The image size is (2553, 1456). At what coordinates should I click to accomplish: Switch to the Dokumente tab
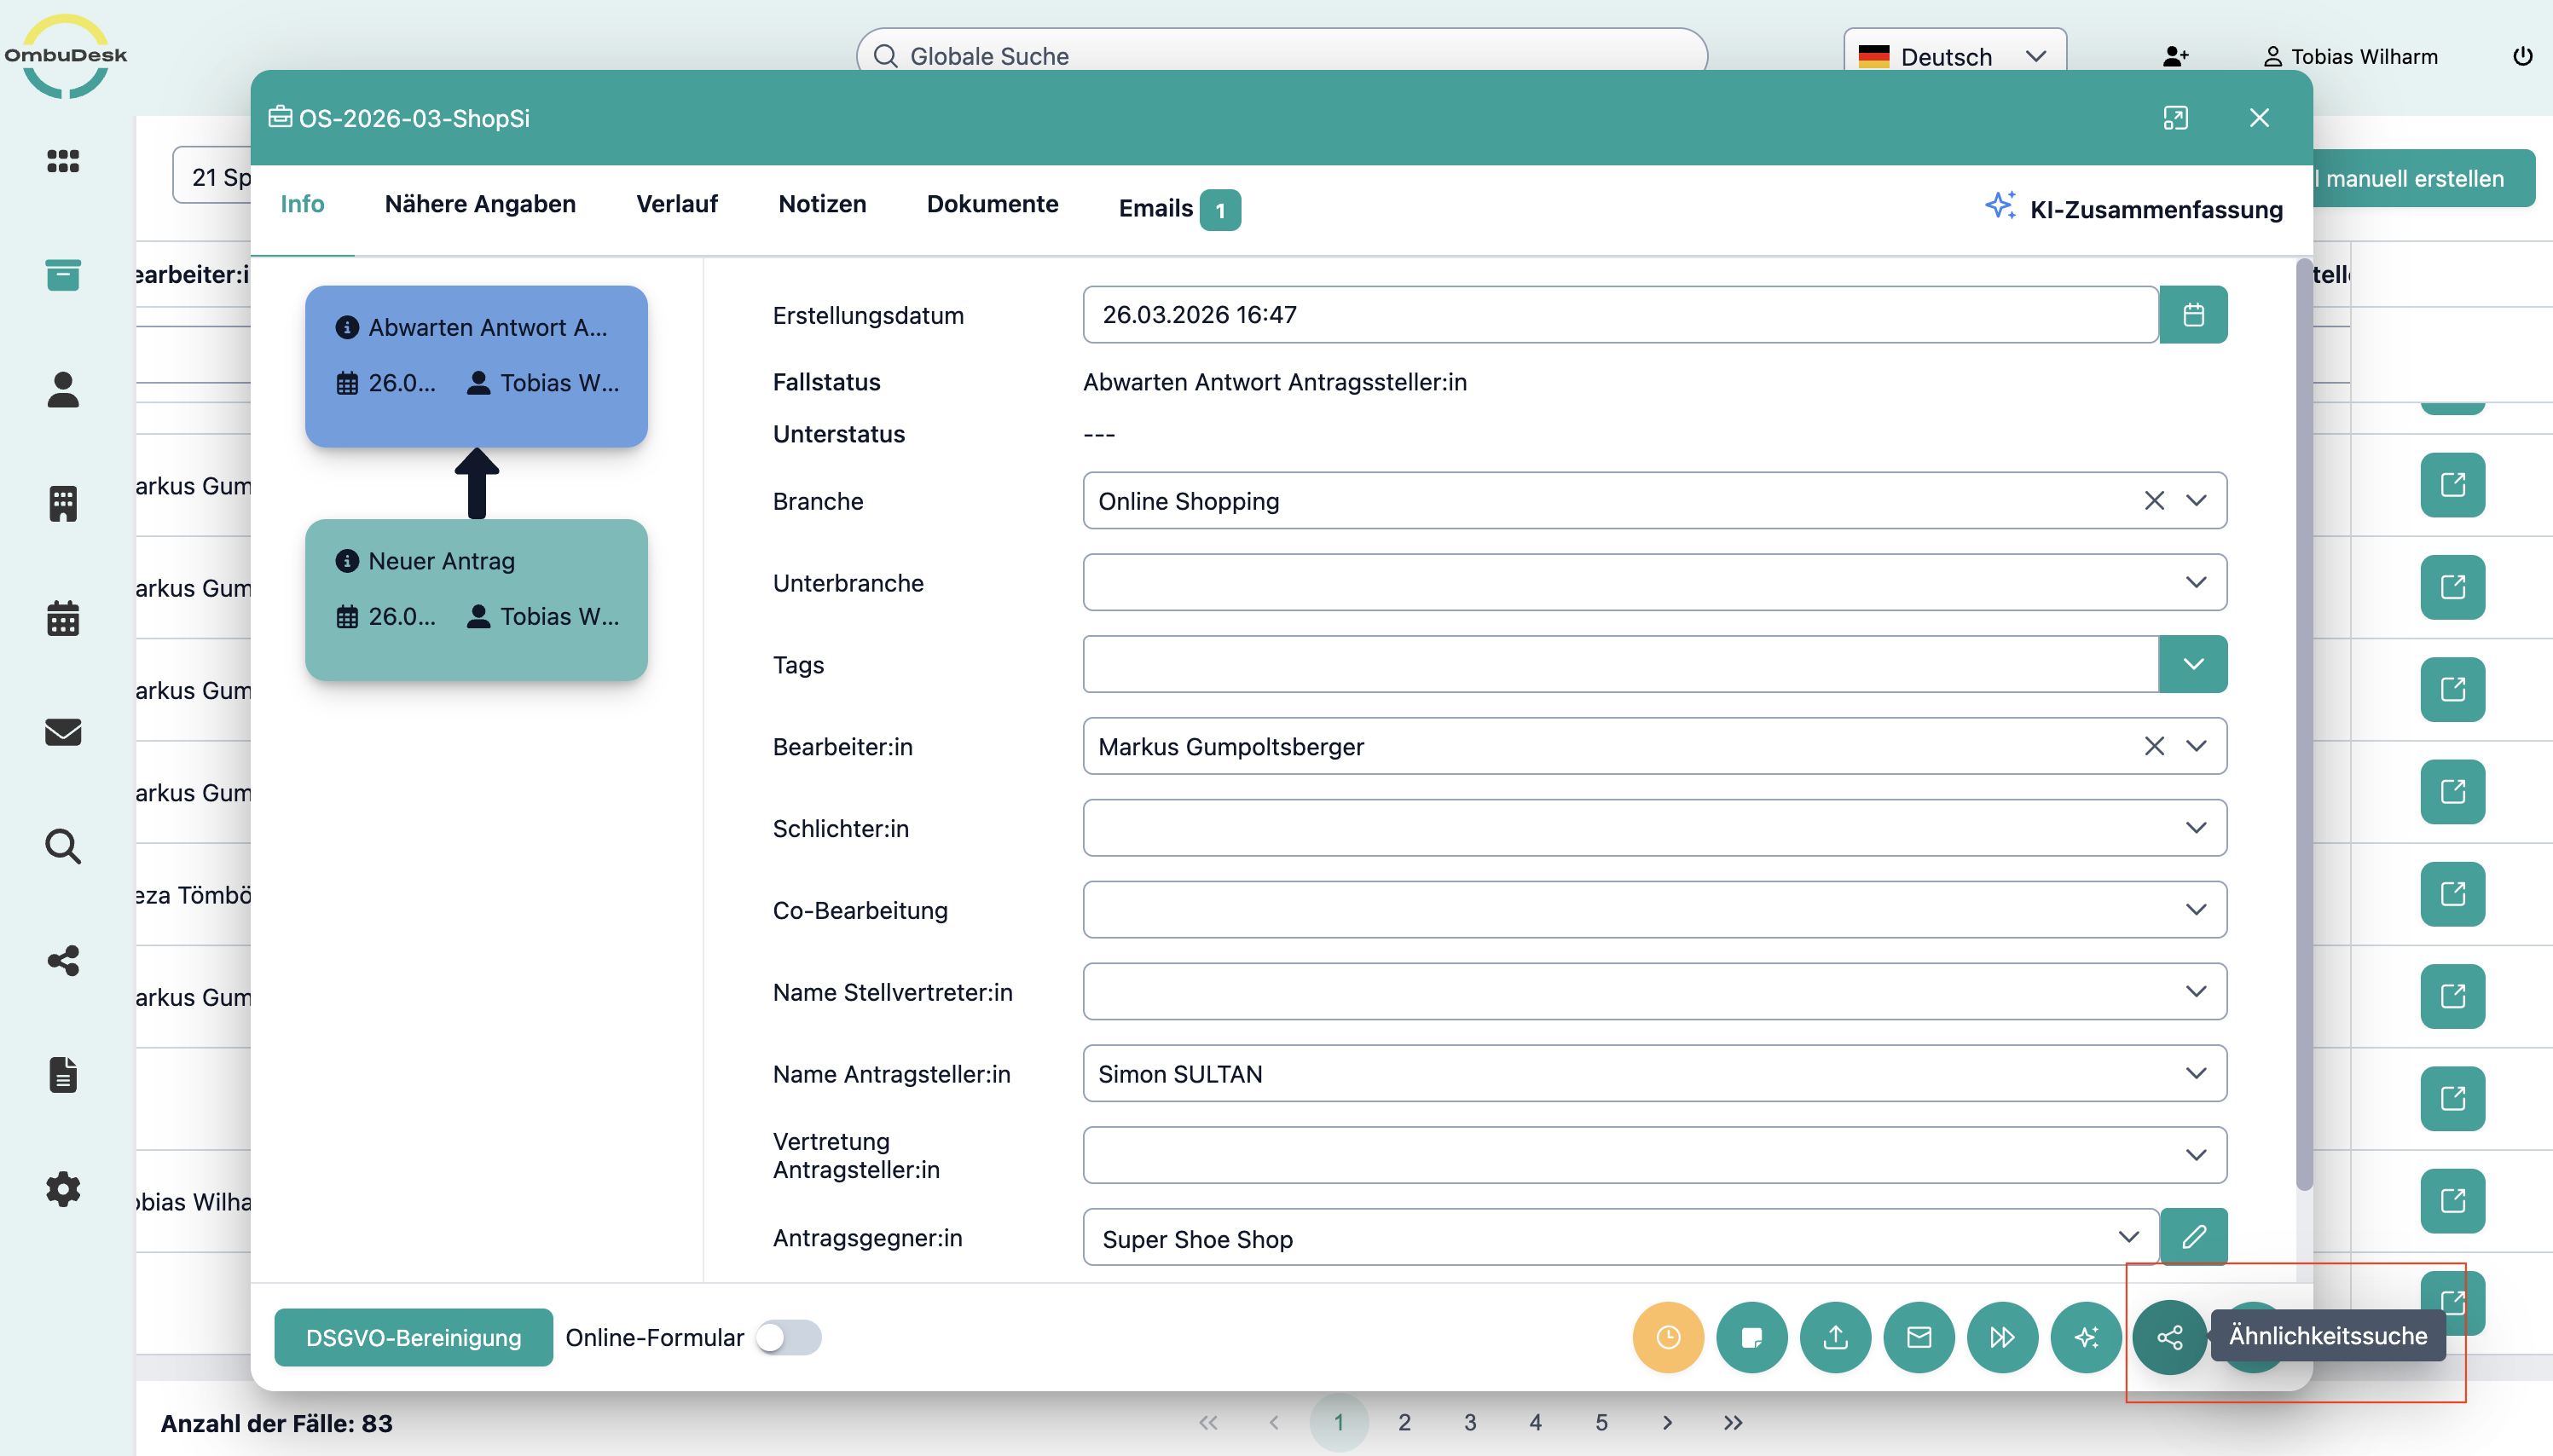point(992,204)
